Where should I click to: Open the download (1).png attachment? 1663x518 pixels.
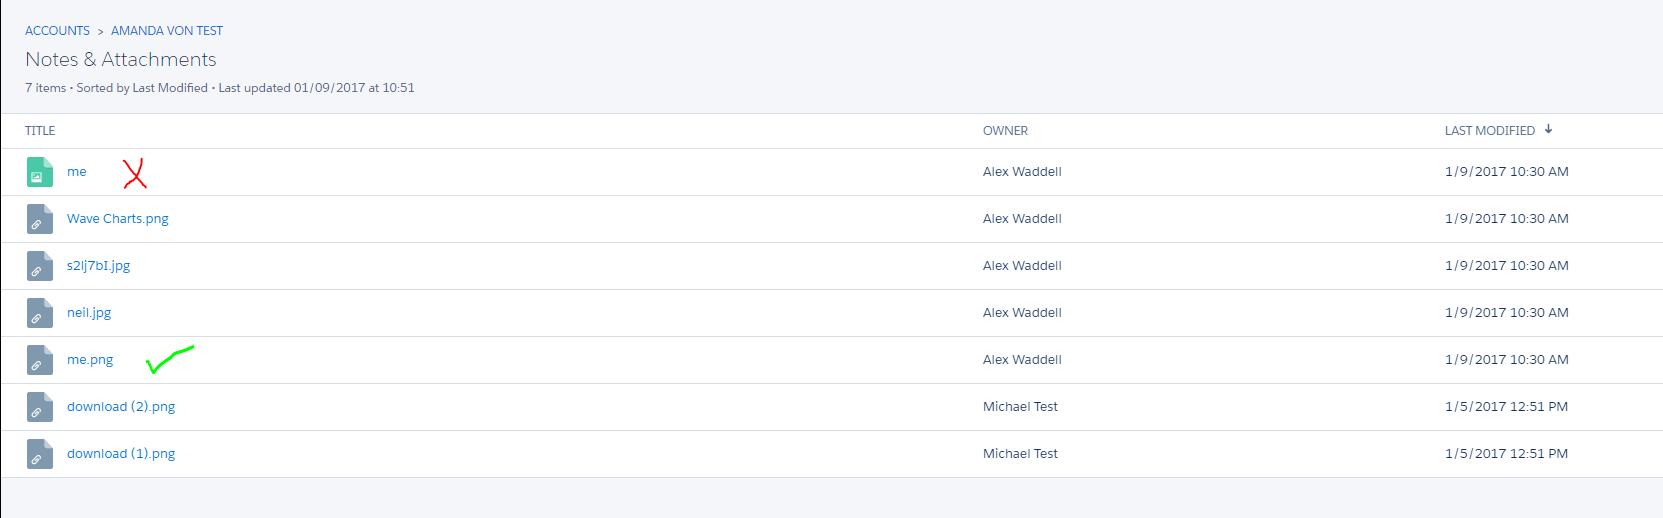tap(121, 454)
